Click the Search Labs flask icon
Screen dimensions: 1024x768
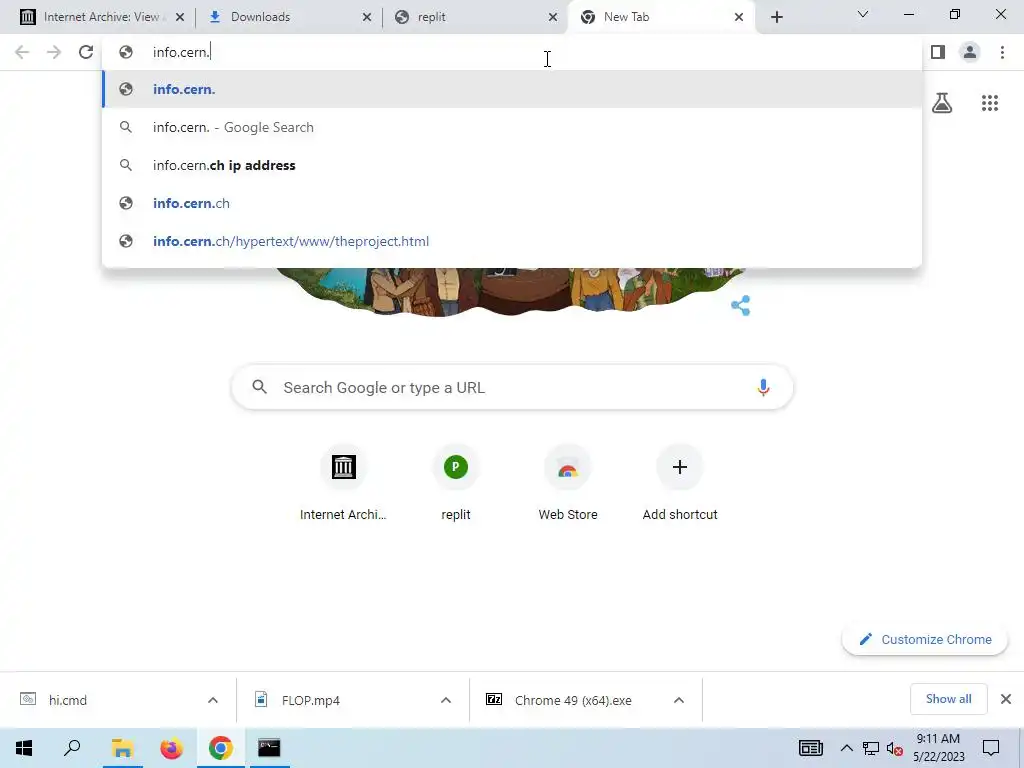point(942,103)
